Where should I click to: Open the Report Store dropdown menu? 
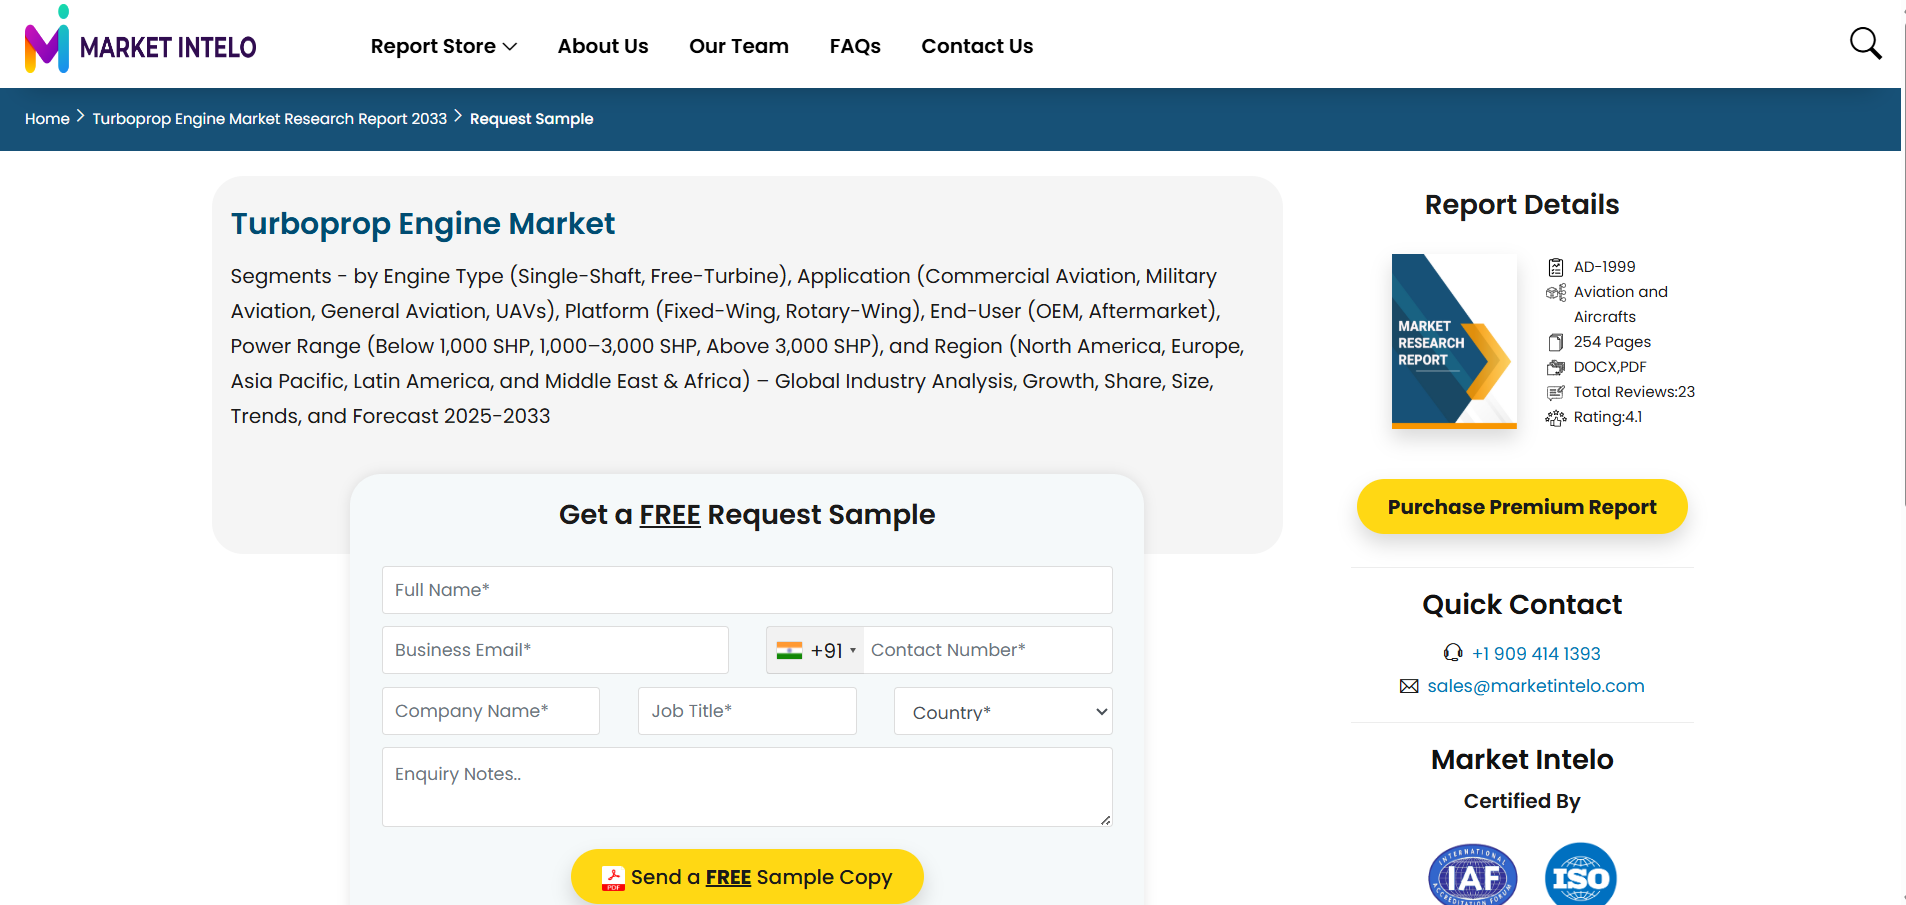click(443, 46)
